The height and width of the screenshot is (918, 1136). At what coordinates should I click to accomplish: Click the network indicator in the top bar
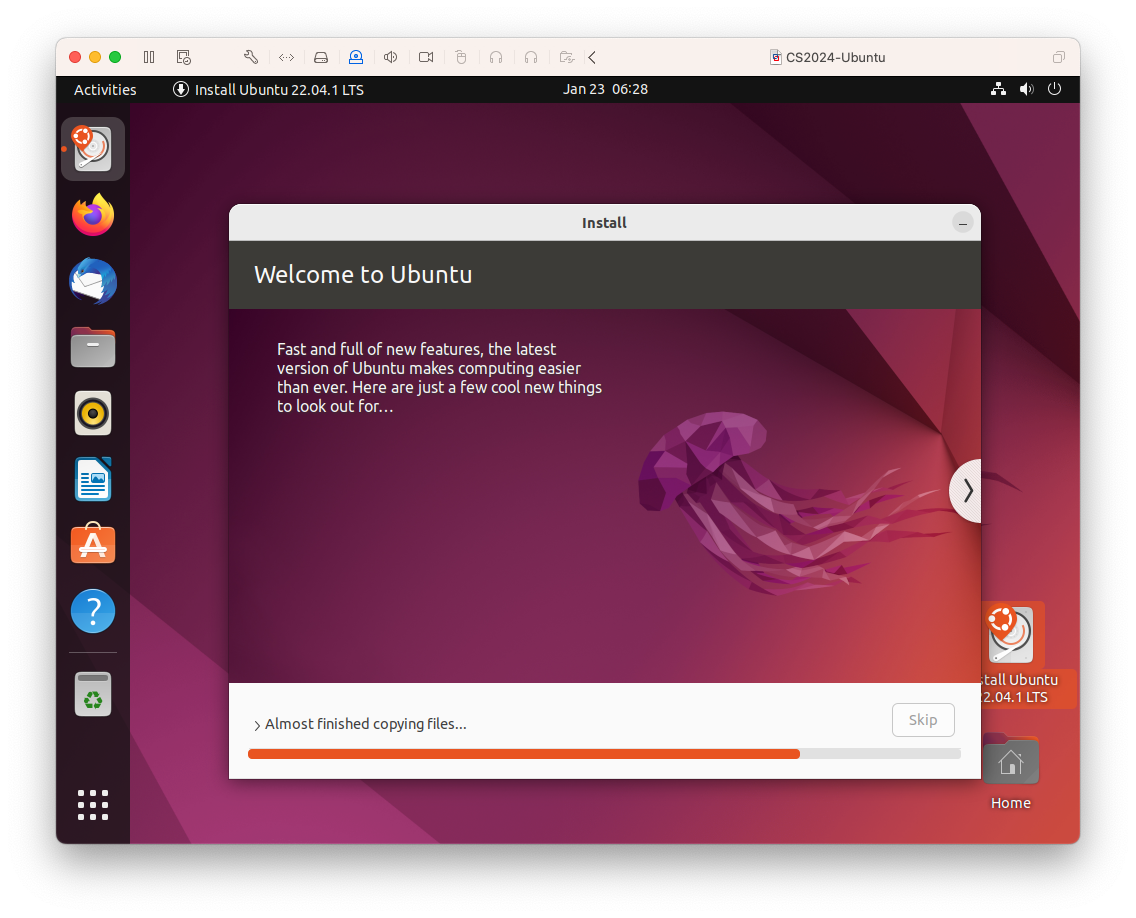point(998,89)
